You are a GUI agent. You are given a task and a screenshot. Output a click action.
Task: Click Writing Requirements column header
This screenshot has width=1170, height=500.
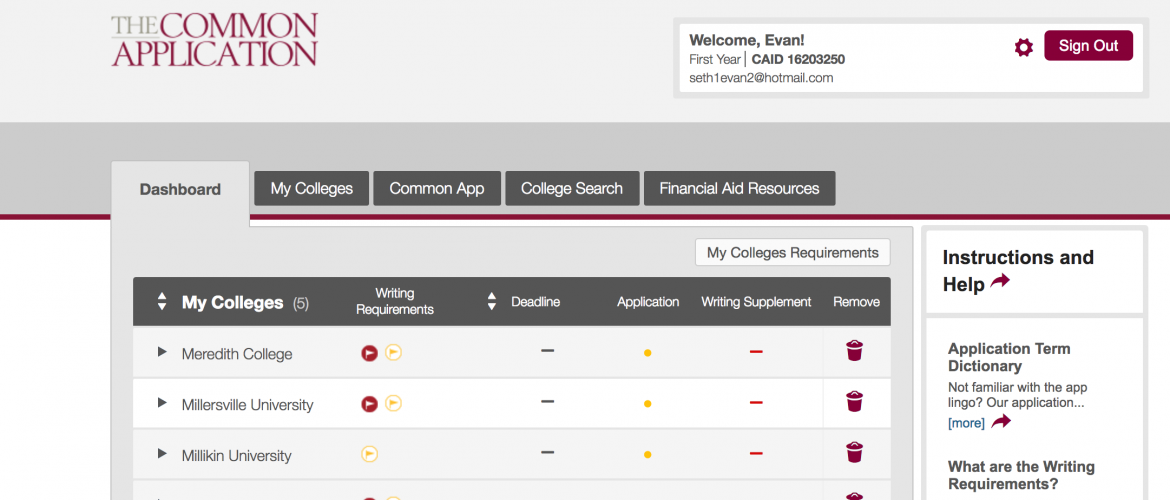395,301
